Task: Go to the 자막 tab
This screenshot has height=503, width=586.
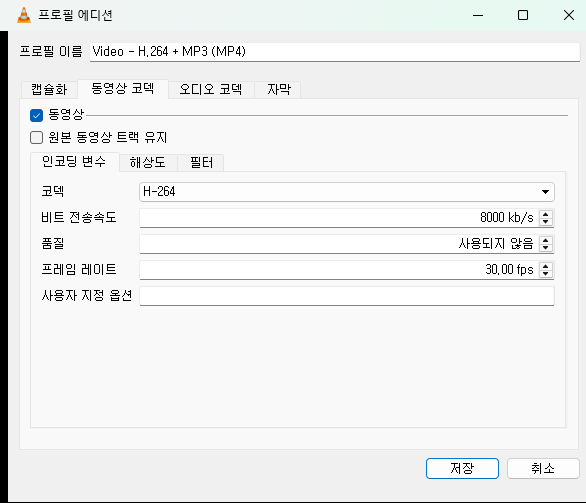Action: (x=278, y=90)
